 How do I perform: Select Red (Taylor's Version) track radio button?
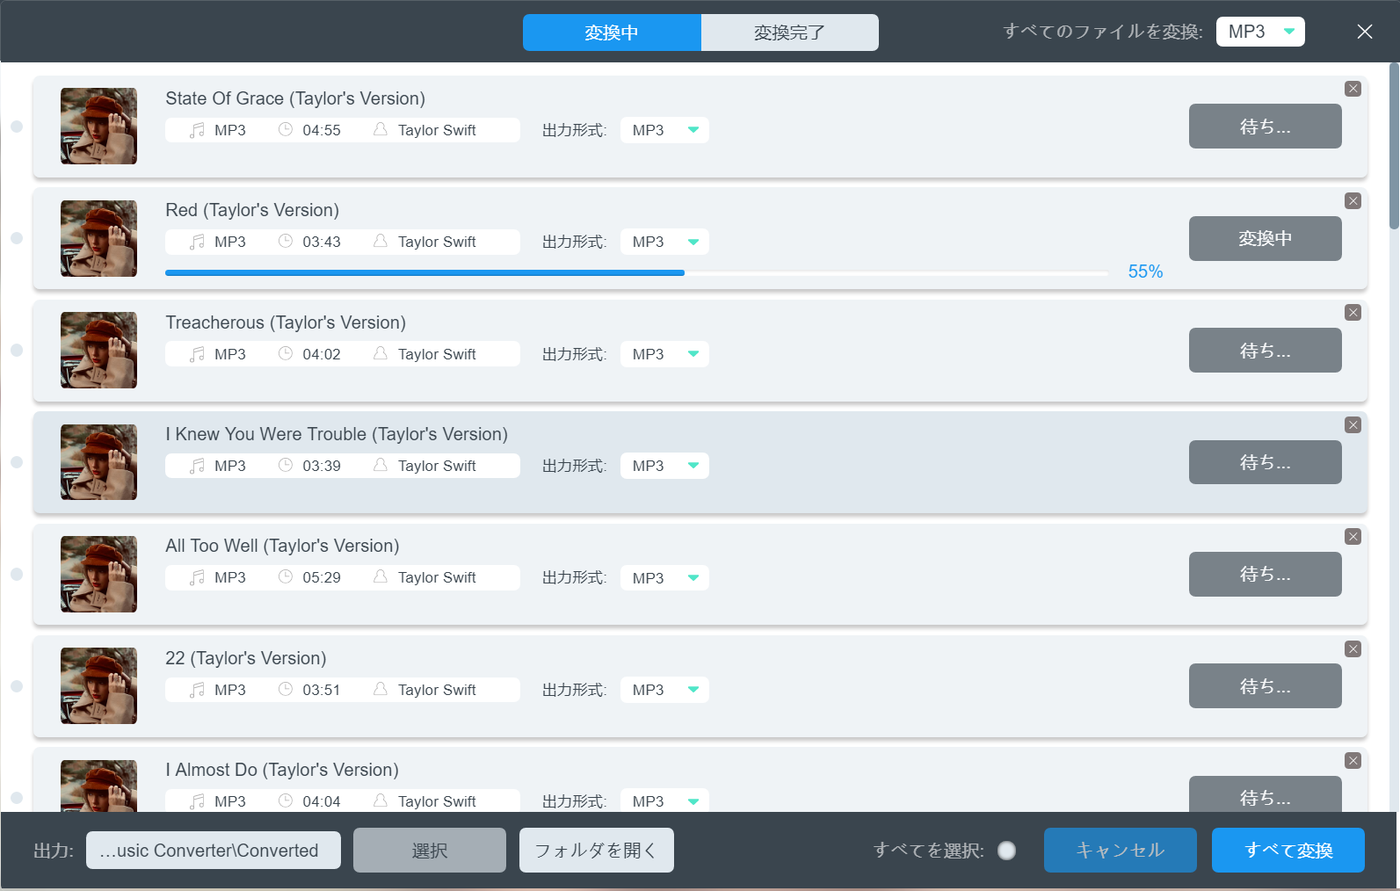coord(17,239)
